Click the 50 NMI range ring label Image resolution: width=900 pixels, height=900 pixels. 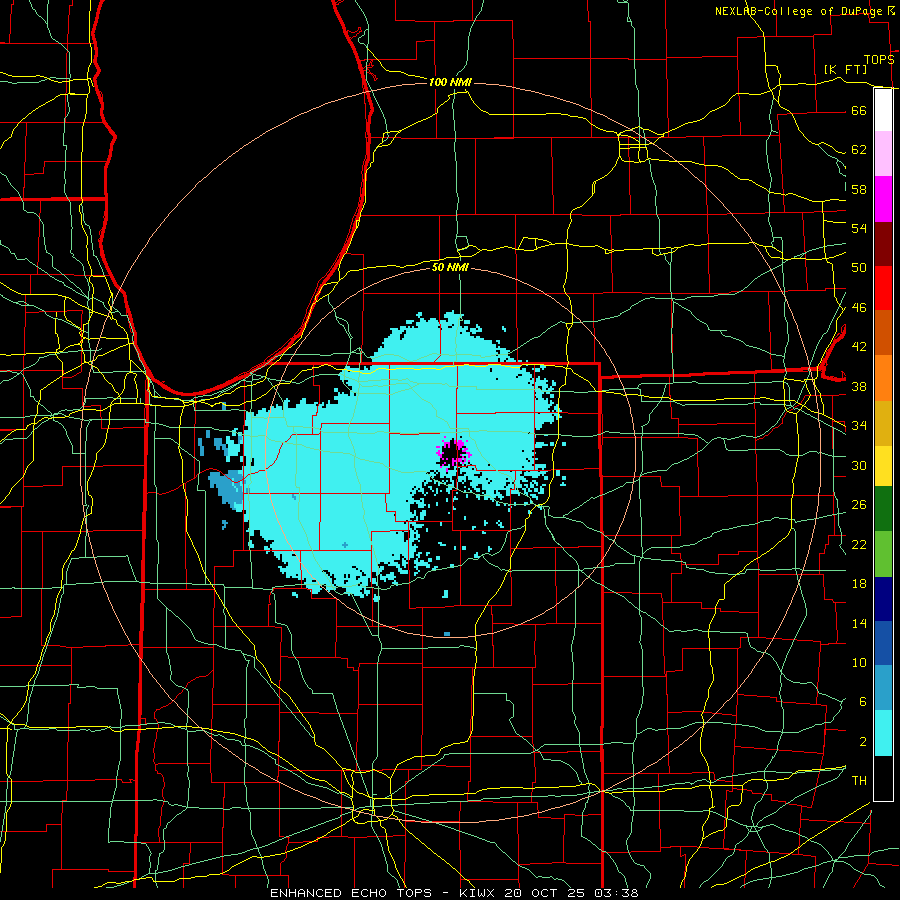point(450,267)
